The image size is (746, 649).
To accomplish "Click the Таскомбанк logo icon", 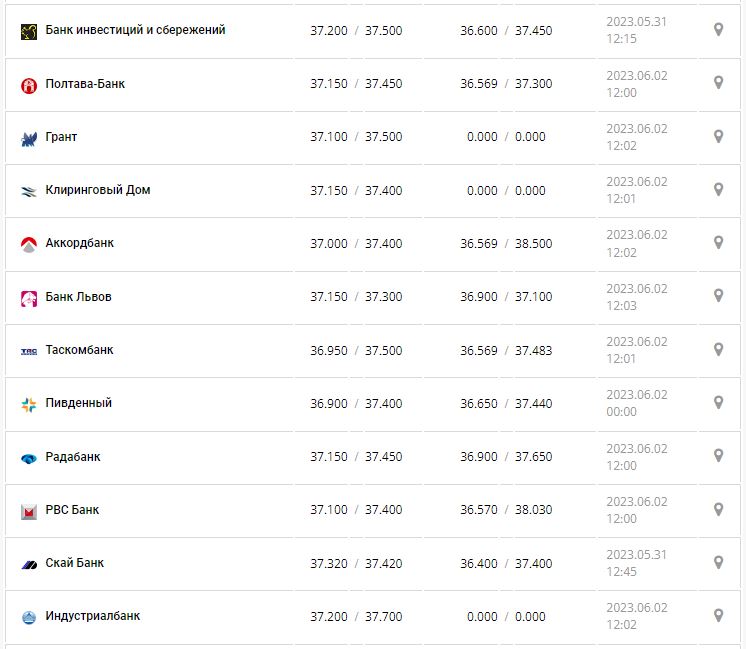I will click(29, 351).
